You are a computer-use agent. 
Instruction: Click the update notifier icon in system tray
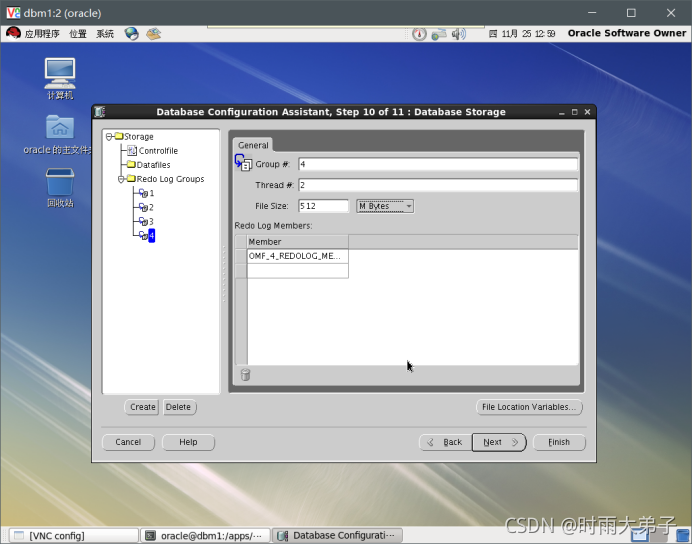[x=419, y=34]
